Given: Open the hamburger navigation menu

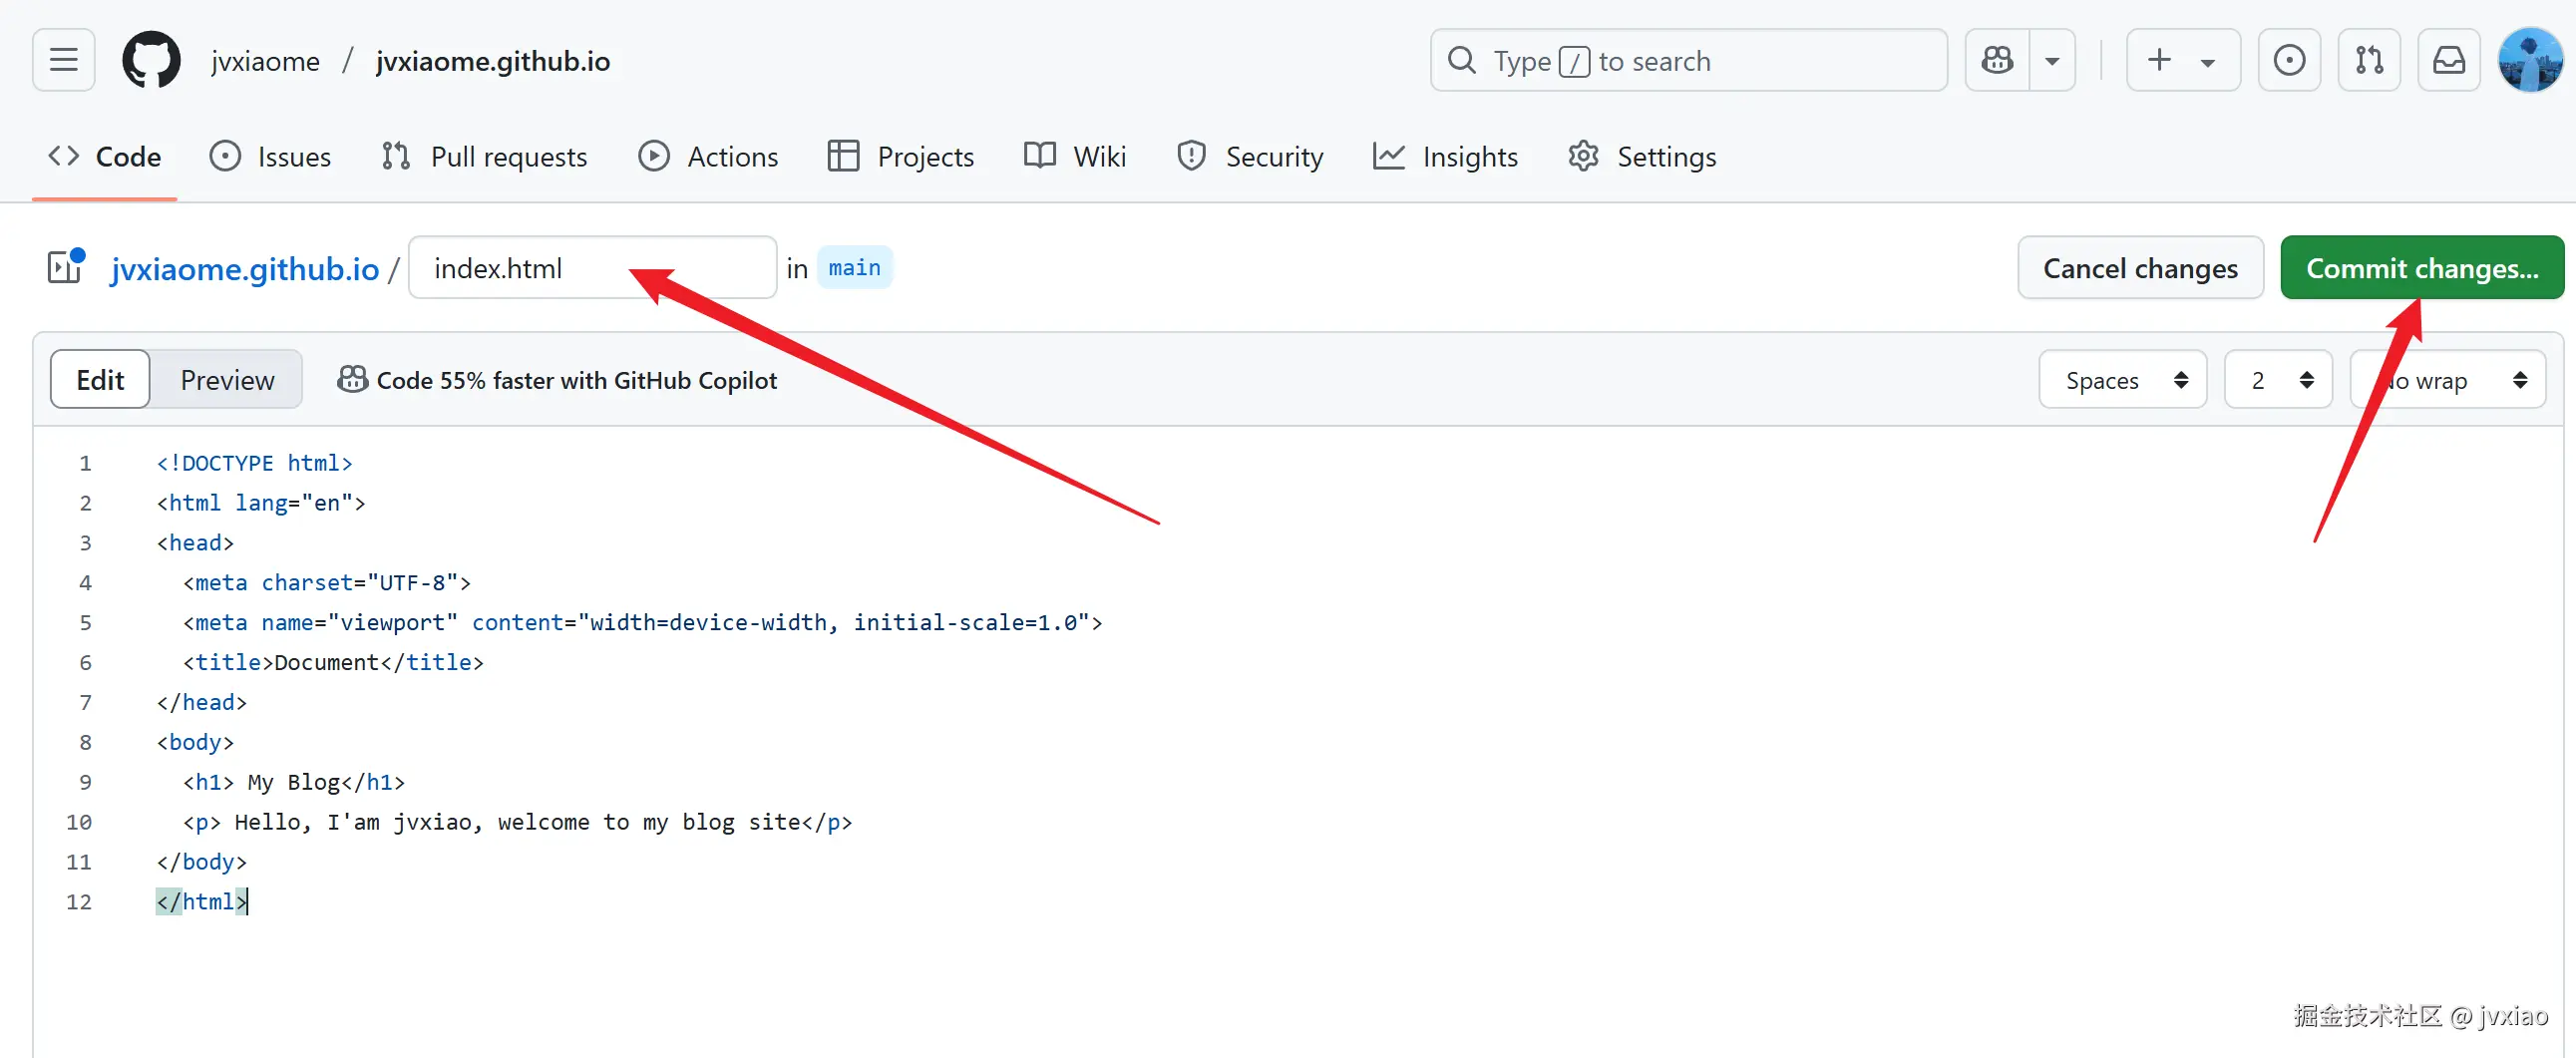Looking at the screenshot, I should point(63,61).
